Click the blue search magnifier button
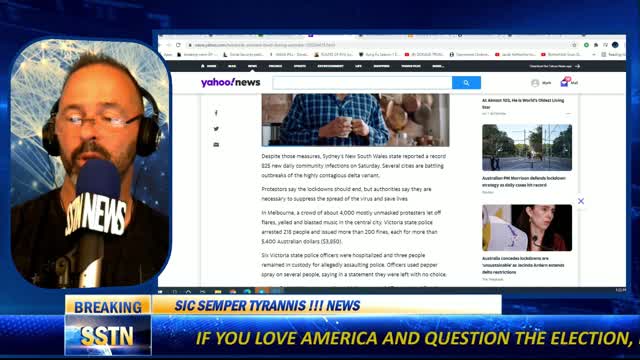The width and height of the screenshot is (640, 360). point(466,83)
